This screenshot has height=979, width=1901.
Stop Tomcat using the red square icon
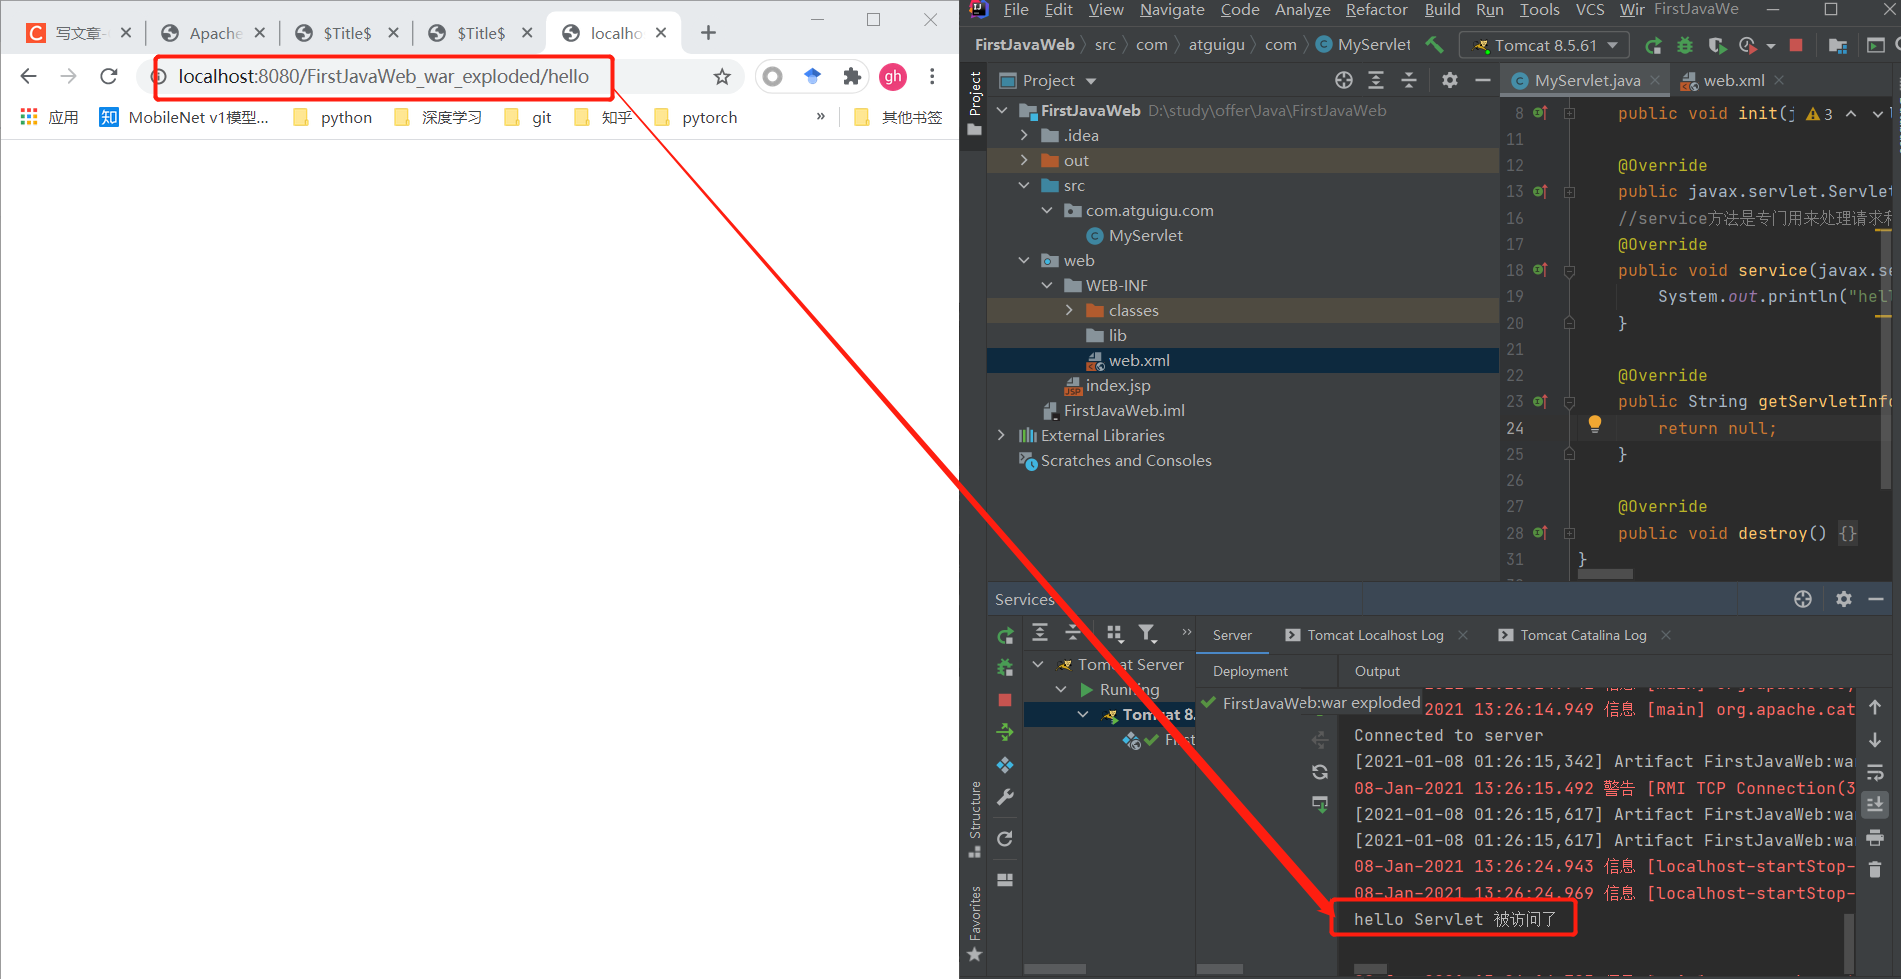[x=1797, y=45]
